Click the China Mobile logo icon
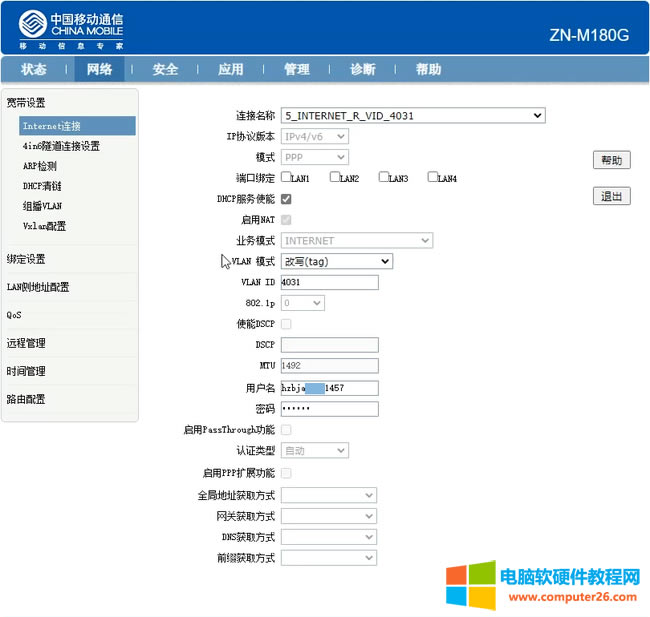650x617 pixels. point(32,23)
